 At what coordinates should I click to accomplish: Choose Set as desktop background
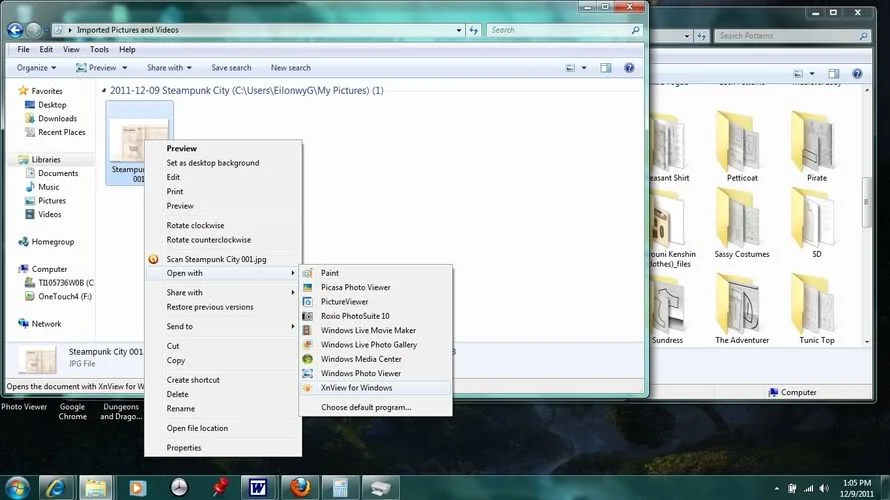(223, 163)
